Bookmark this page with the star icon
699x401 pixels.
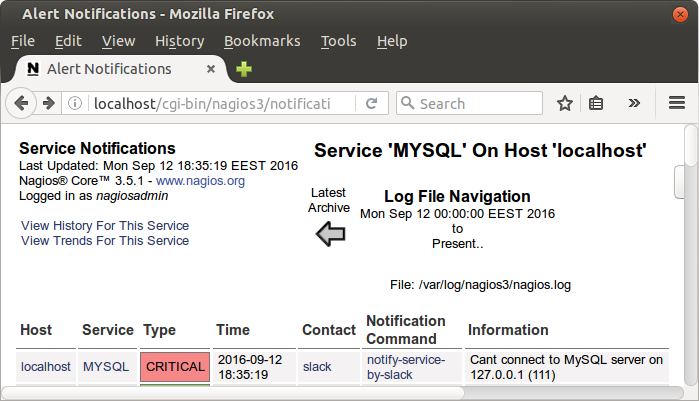[x=565, y=103]
